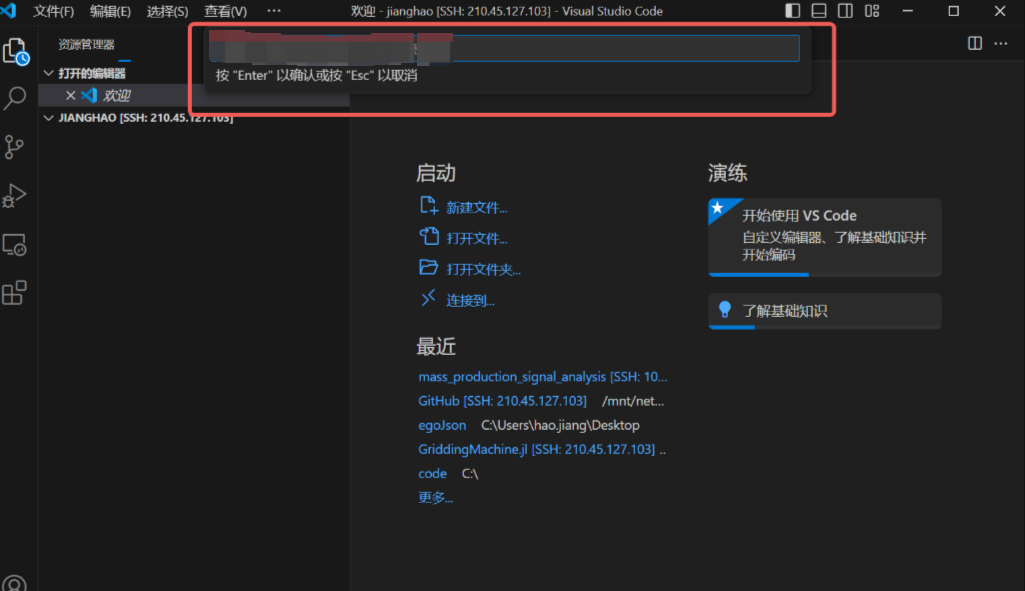1025x591 pixels.
Task: Select 欢迎 in open editors list
Action: coord(194,95)
